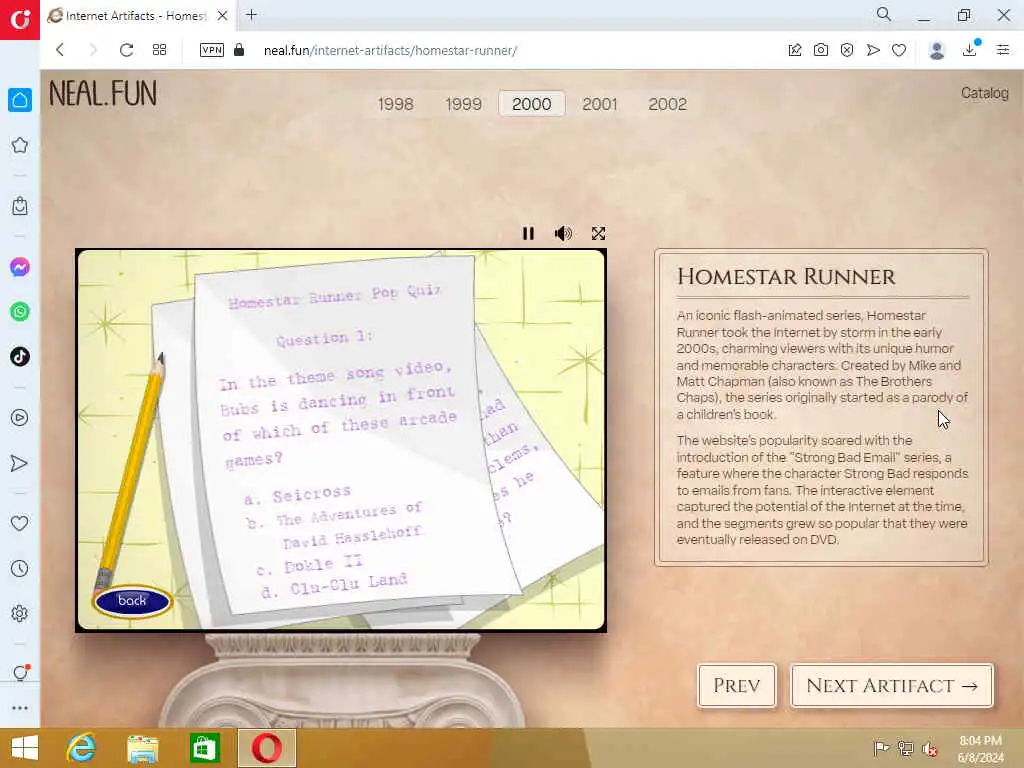Open sidebar player icon
1024x768 pixels.
tap(20, 418)
